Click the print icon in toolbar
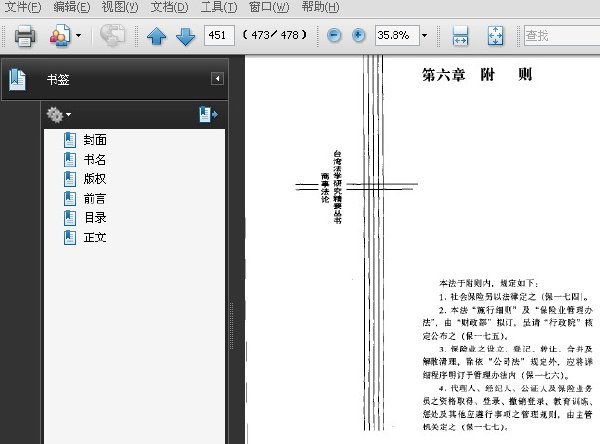The width and height of the screenshot is (600, 444). click(x=25, y=36)
